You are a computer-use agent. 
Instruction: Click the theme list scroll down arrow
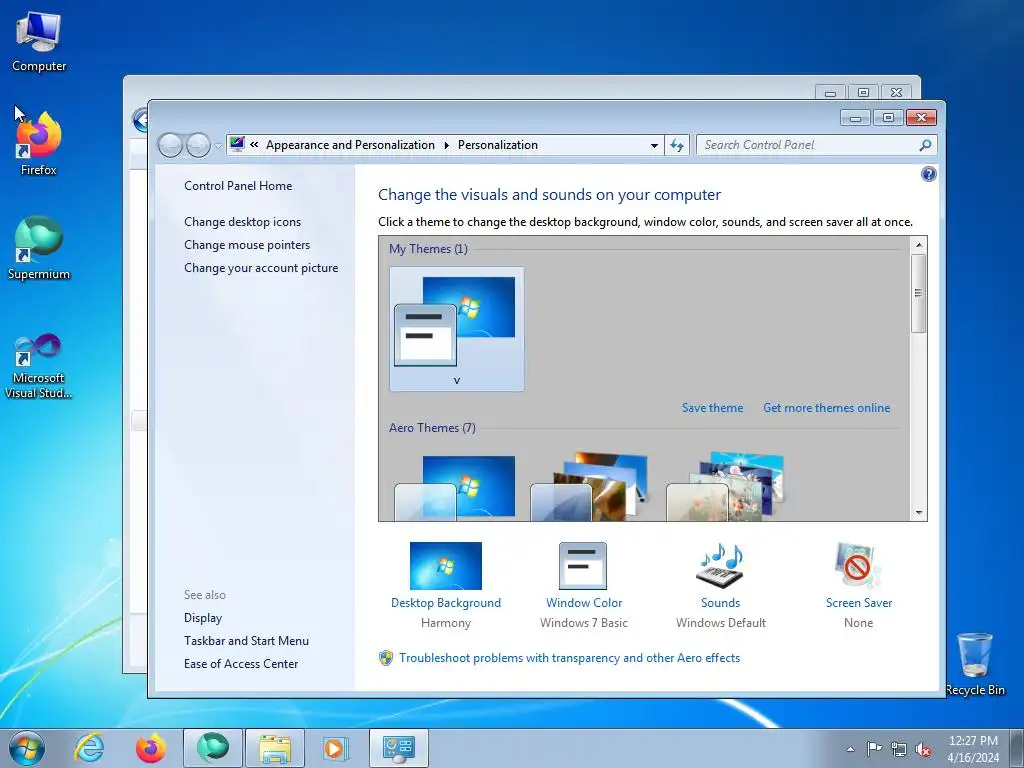918,513
